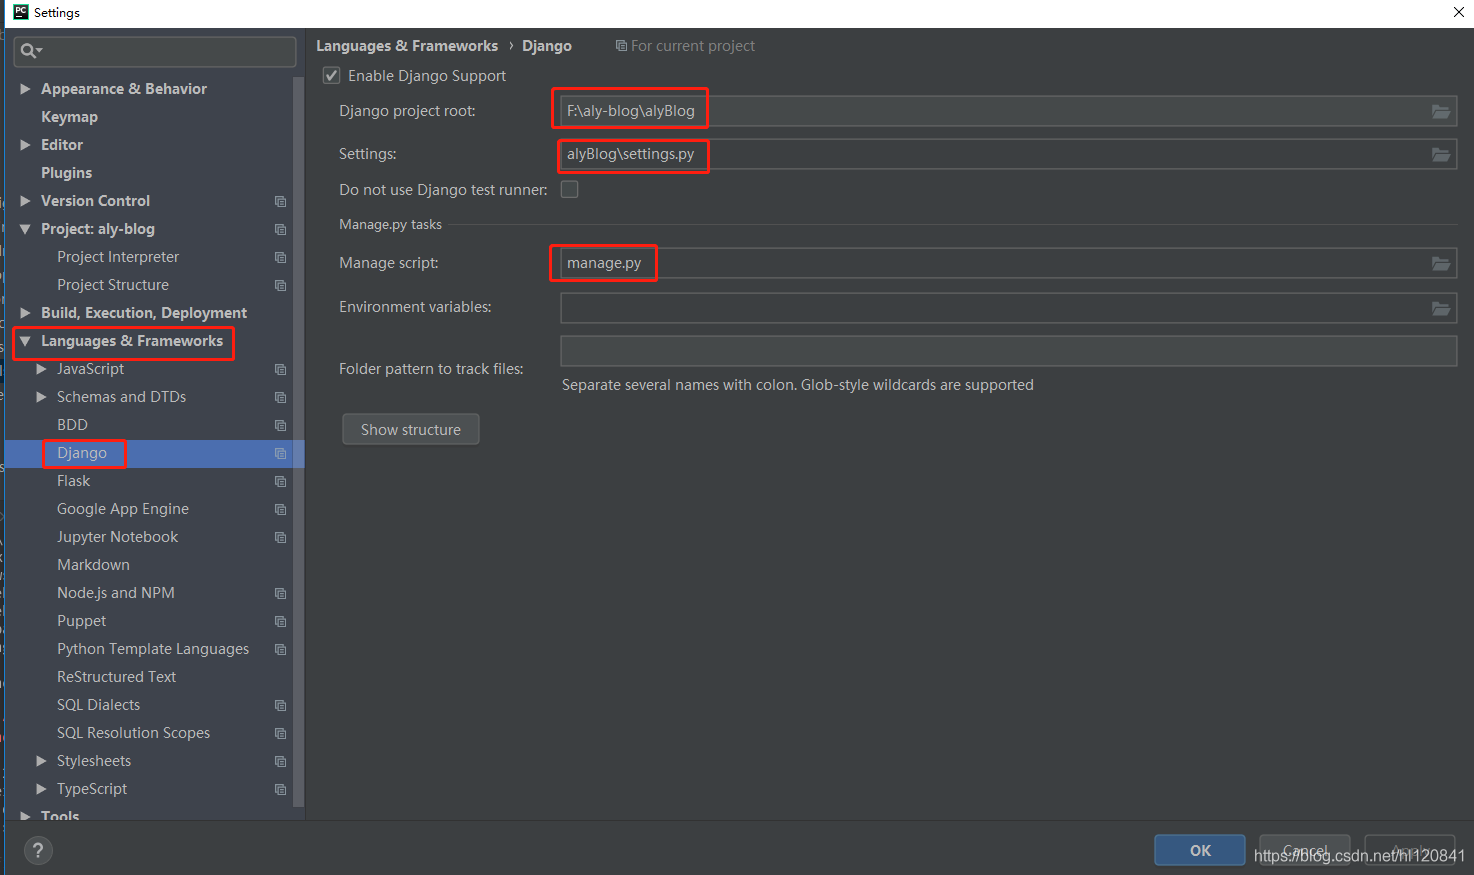Click project-level icon beside Version Control
Screen dimensions: 1474x875
[x=281, y=201]
